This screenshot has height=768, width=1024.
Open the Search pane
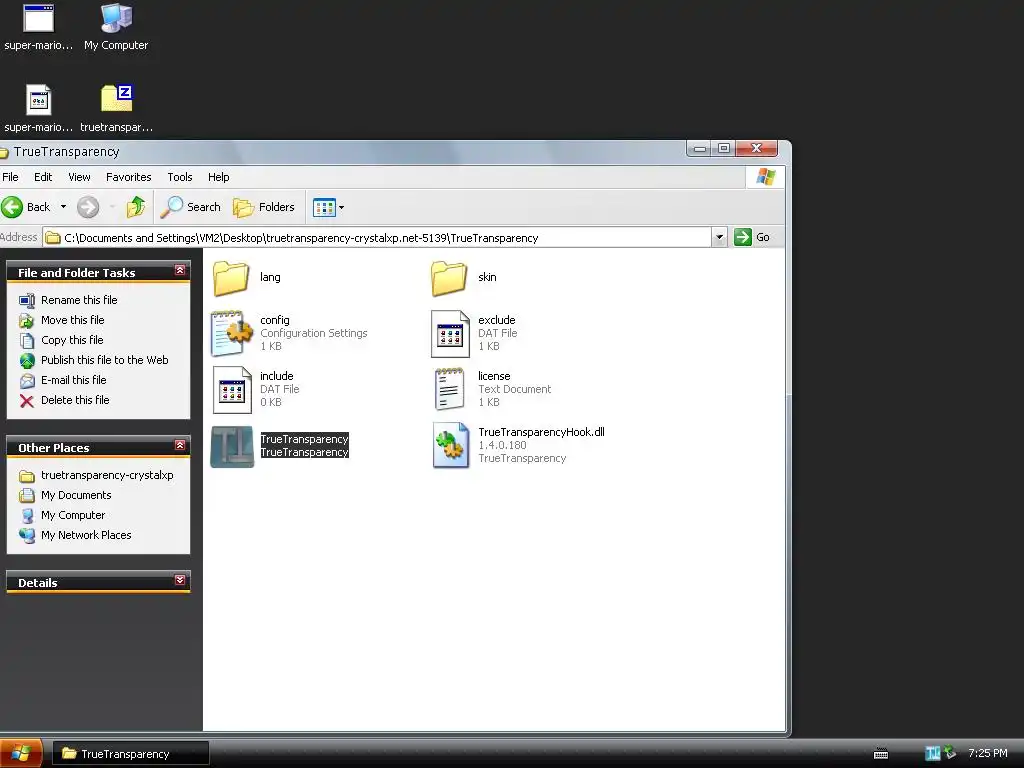click(x=191, y=207)
